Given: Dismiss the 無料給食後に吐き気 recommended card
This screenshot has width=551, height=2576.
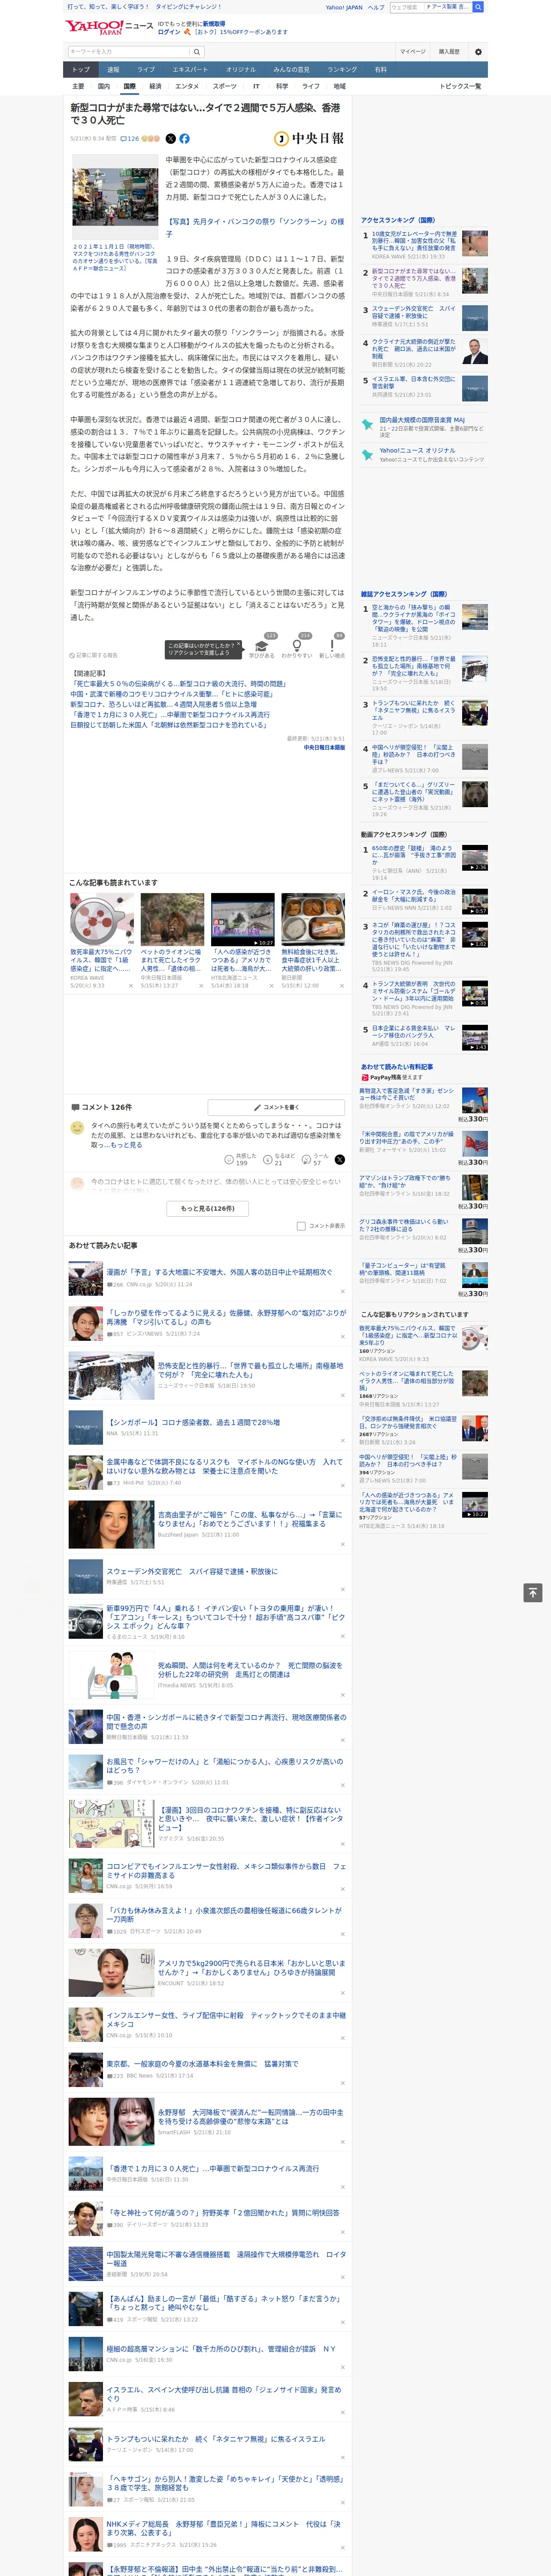Looking at the screenshot, I should [x=342, y=986].
